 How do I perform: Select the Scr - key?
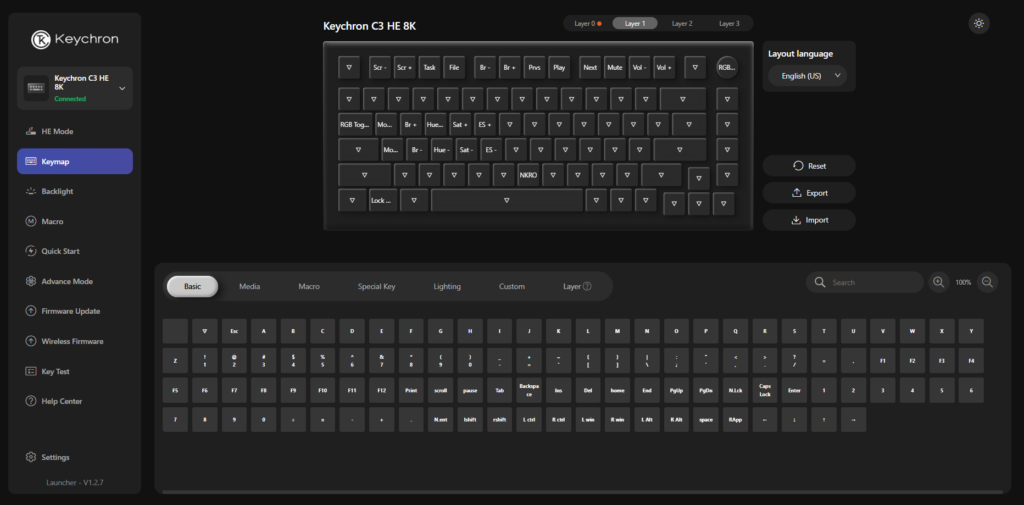click(x=379, y=67)
